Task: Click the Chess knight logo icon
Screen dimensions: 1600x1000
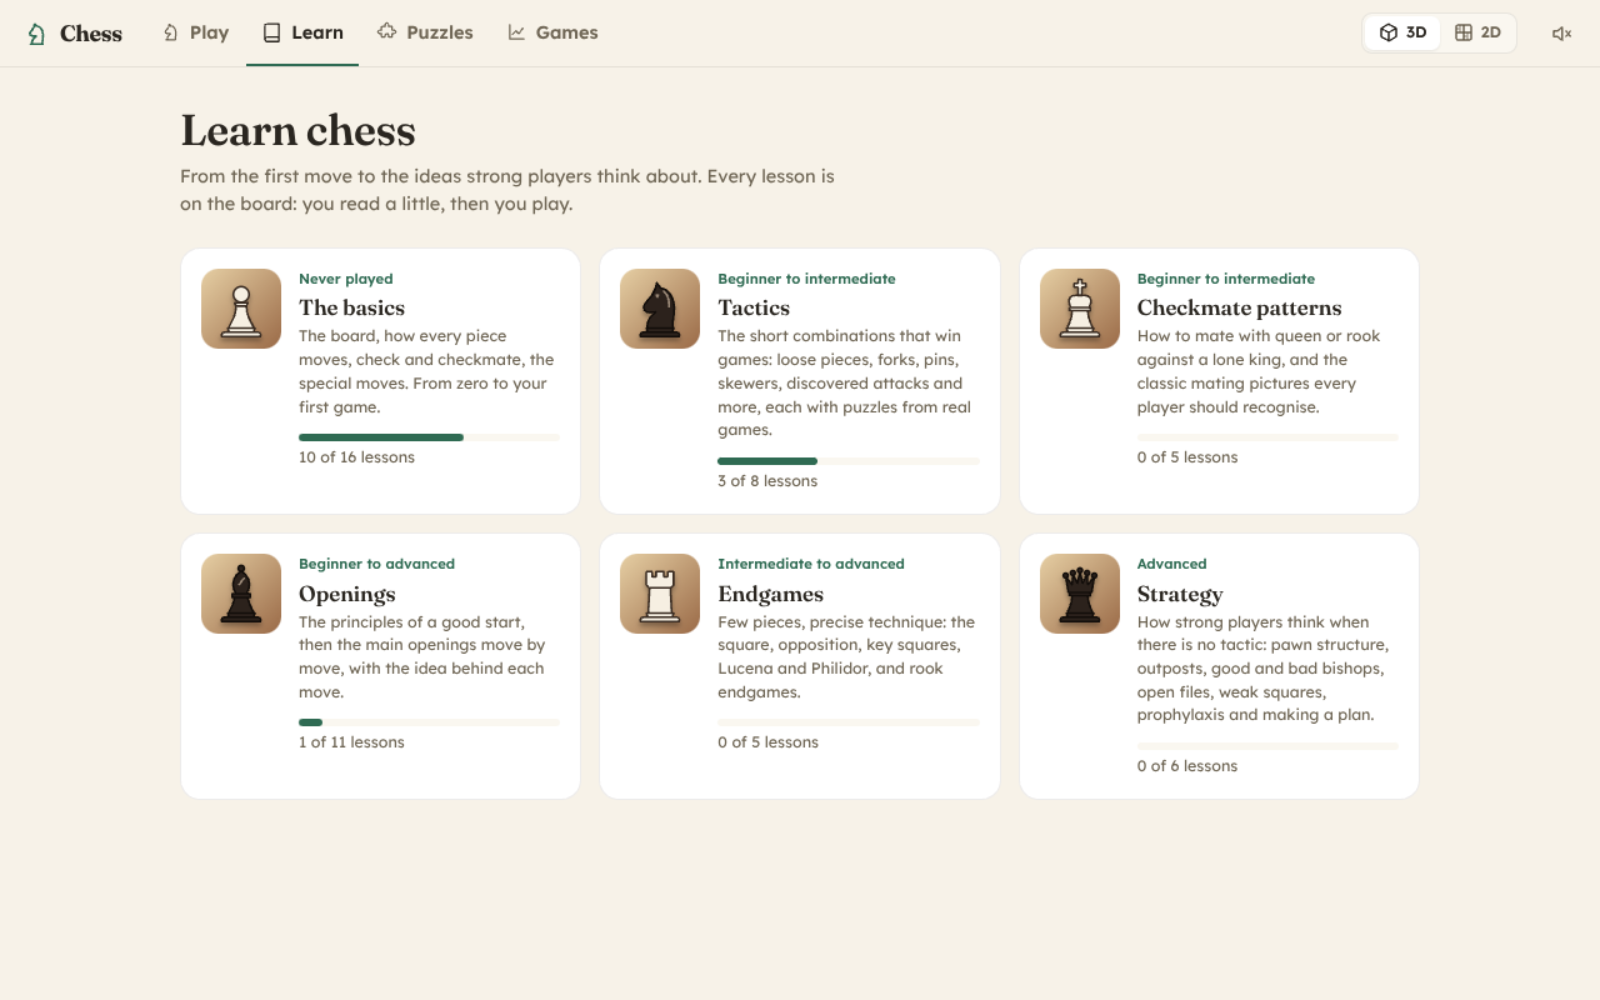Action: click(x=37, y=34)
